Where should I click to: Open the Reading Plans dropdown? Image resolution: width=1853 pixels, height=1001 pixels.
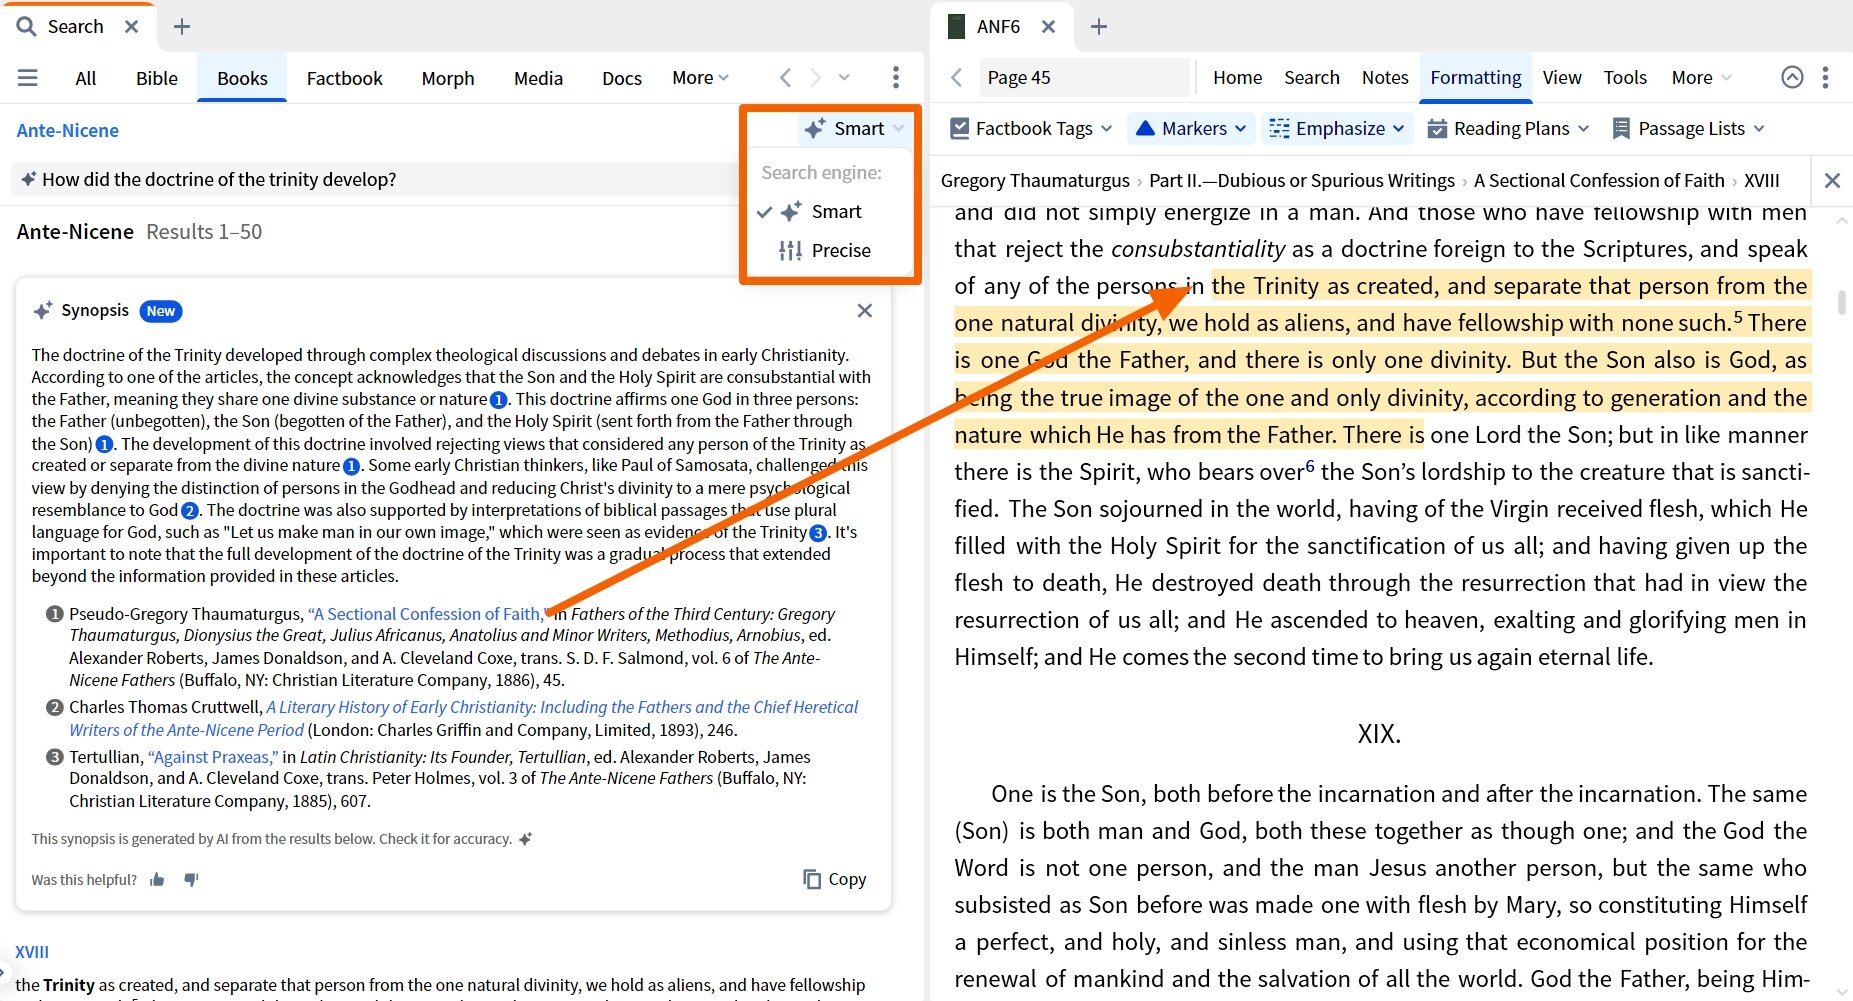coord(1508,129)
